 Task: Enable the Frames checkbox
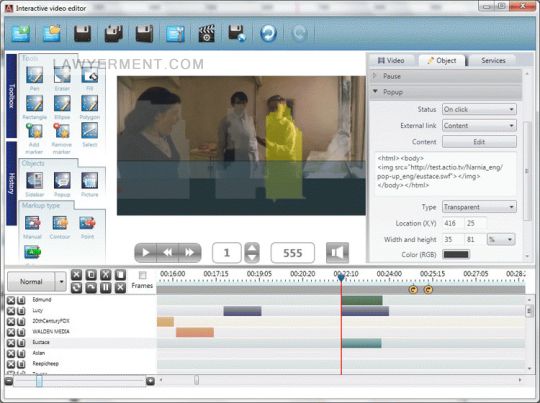pyautogui.click(x=142, y=275)
